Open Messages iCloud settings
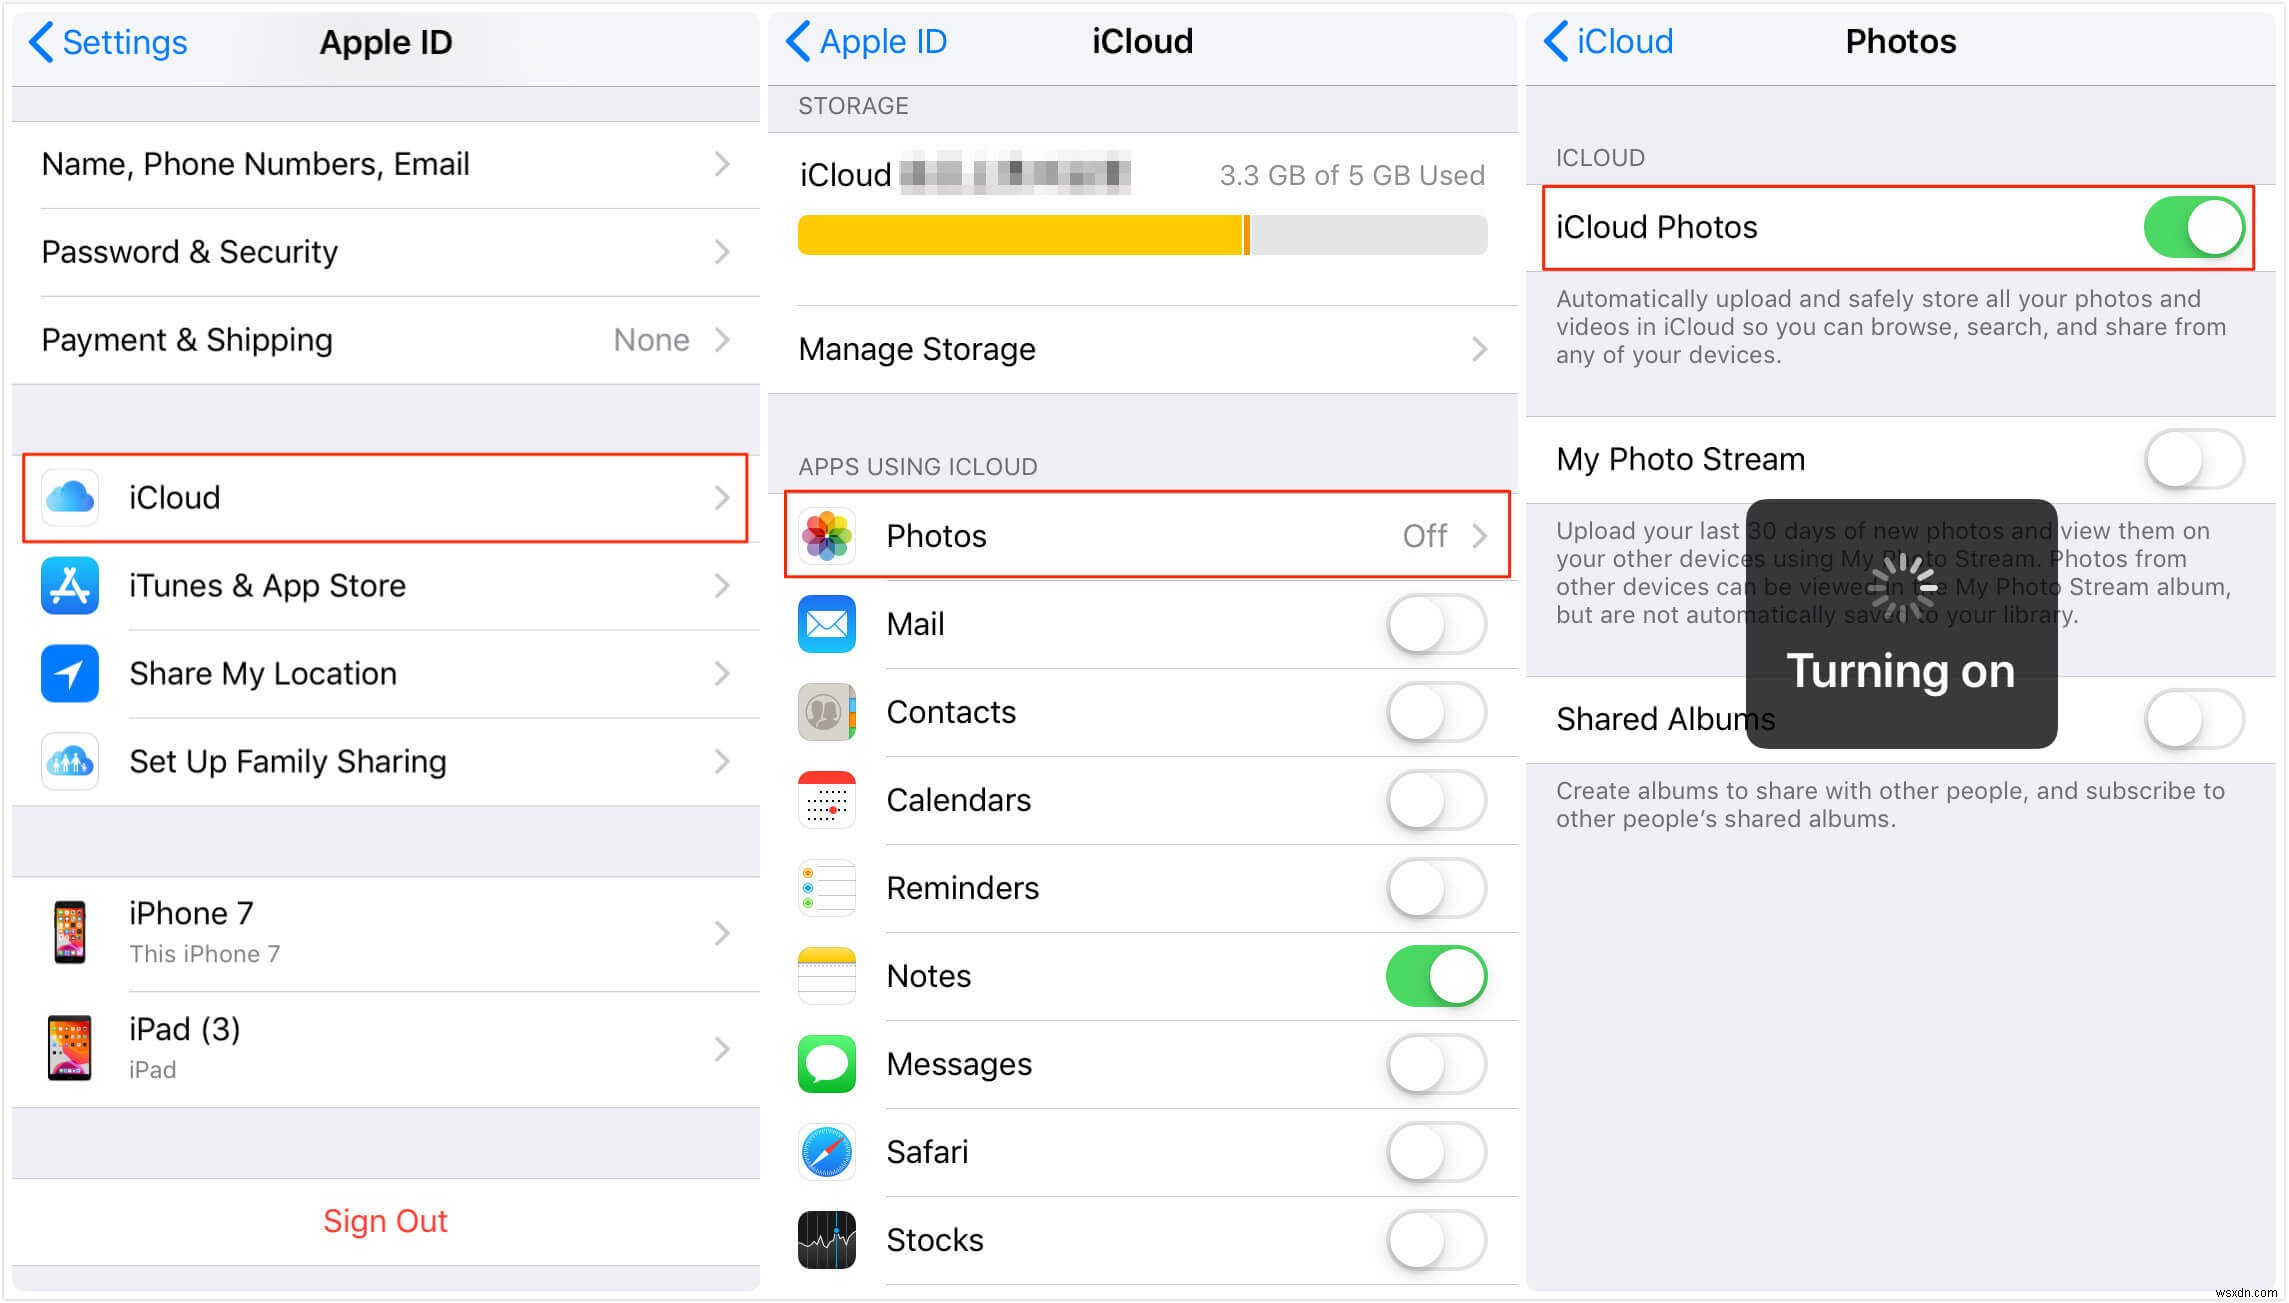The height and width of the screenshot is (1303, 2289). (1143, 1069)
